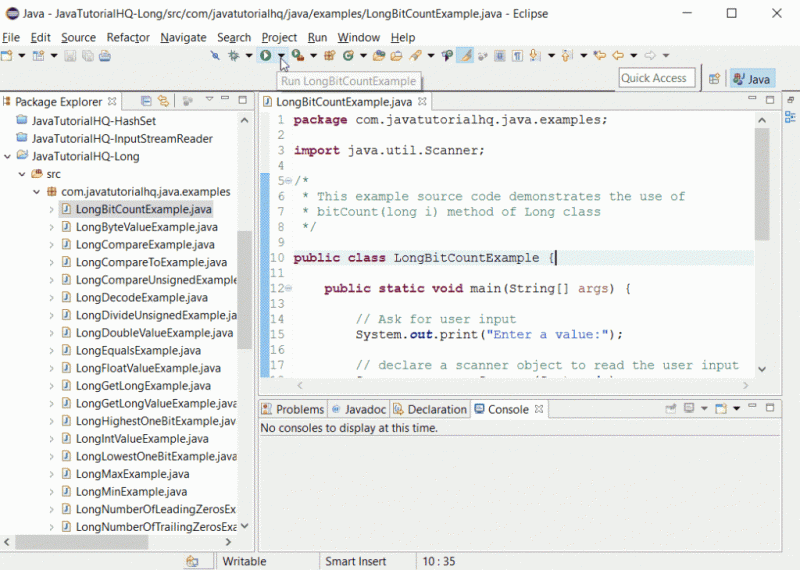Switch to the Declaration tab
The width and height of the screenshot is (800, 570).
pos(430,409)
